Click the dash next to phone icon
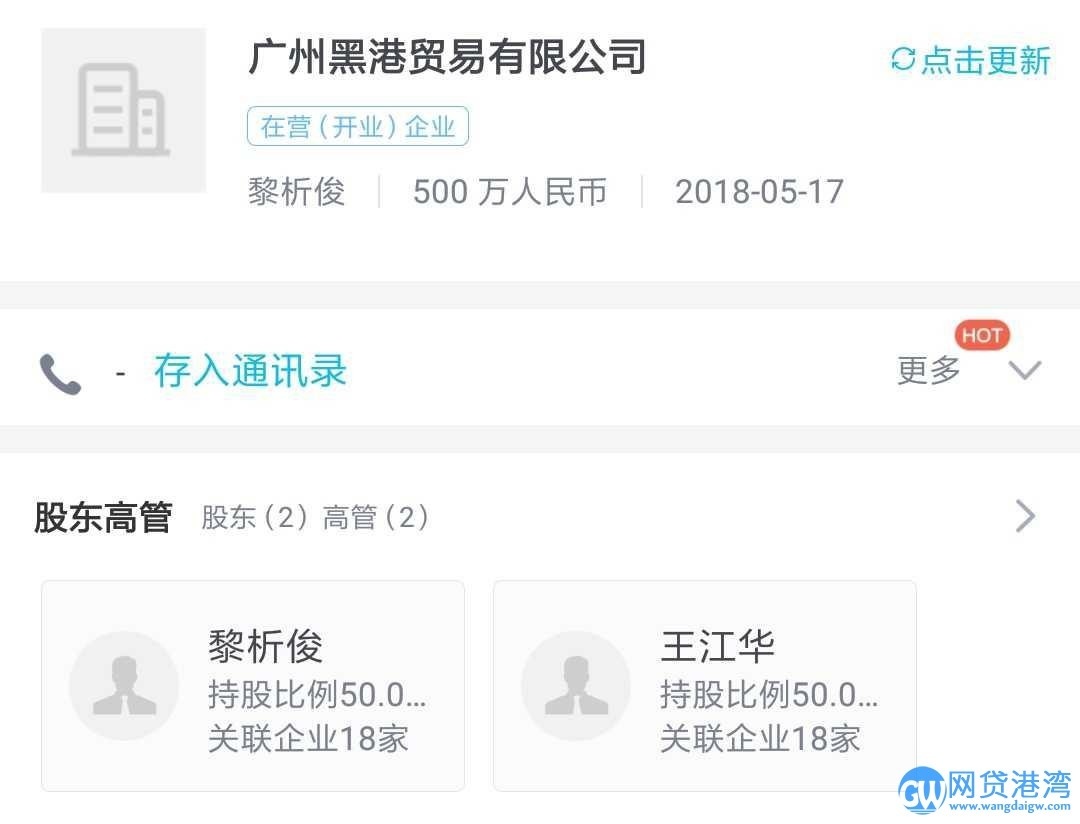 click(x=119, y=370)
